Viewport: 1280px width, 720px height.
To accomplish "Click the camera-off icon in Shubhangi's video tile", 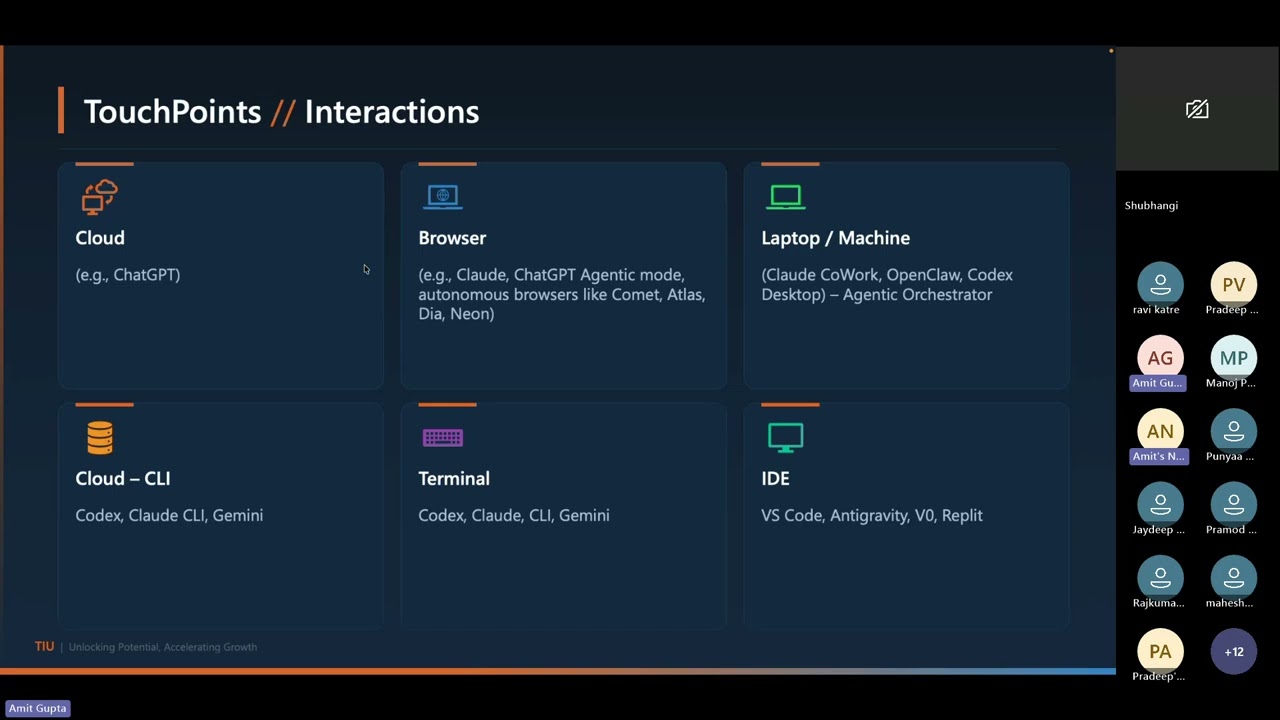I will pyautogui.click(x=1197, y=109).
